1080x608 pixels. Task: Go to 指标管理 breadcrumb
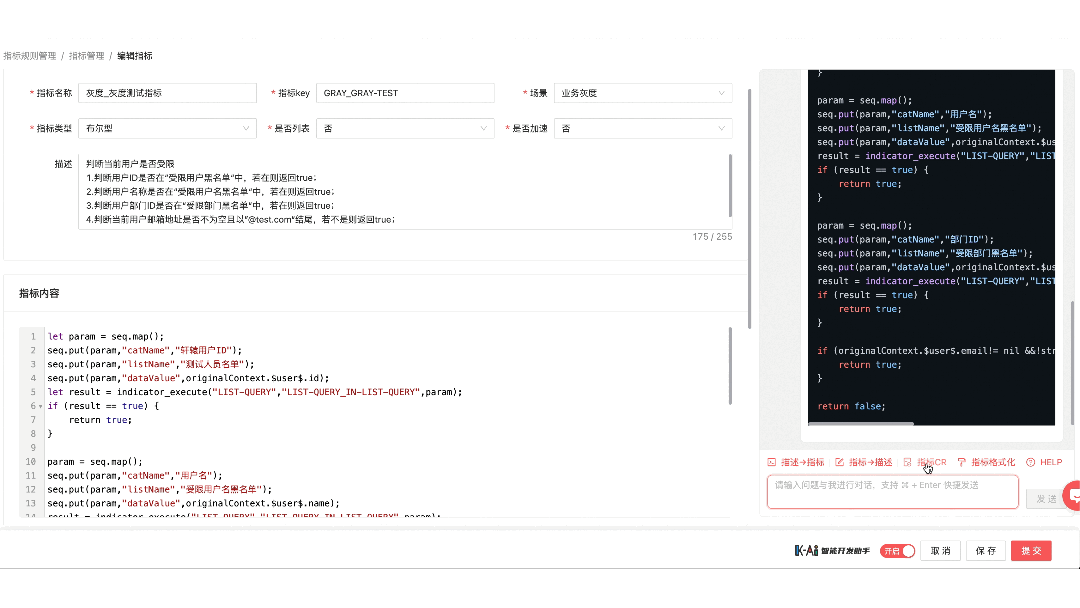(x=87, y=56)
